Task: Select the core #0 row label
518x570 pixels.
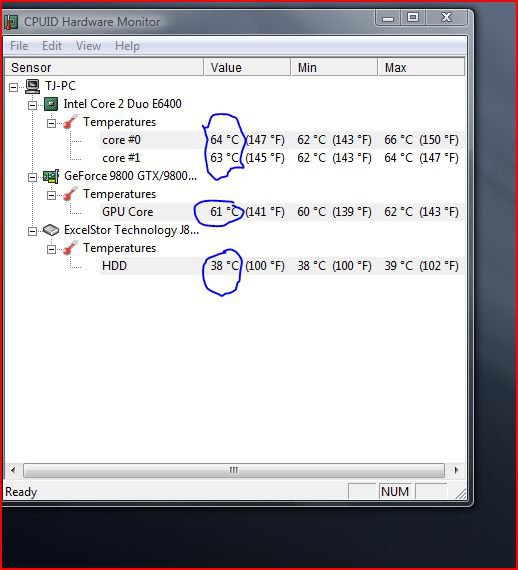Action: pyautogui.click(x=121, y=140)
